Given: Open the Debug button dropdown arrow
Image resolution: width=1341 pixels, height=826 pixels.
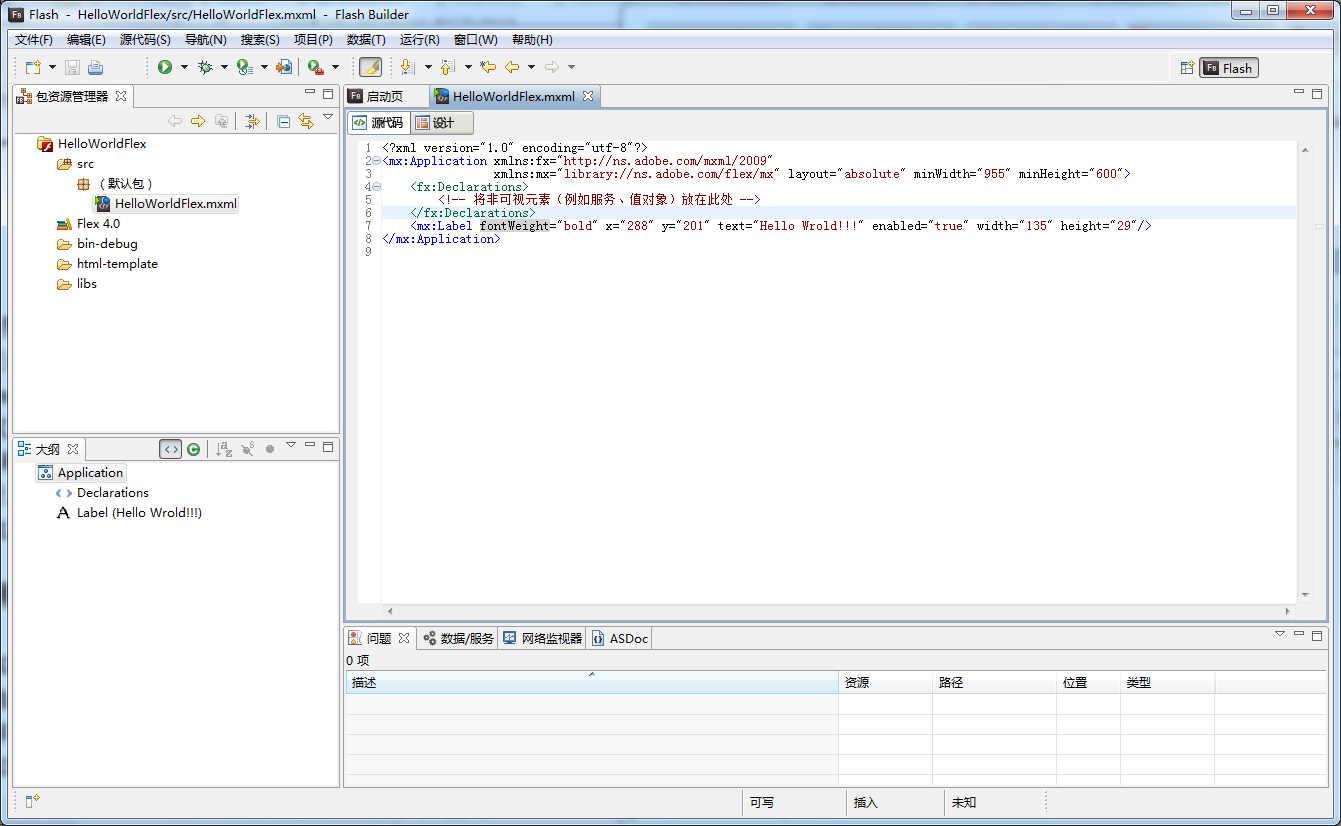Looking at the screenshot, I should tap(224, 67).
